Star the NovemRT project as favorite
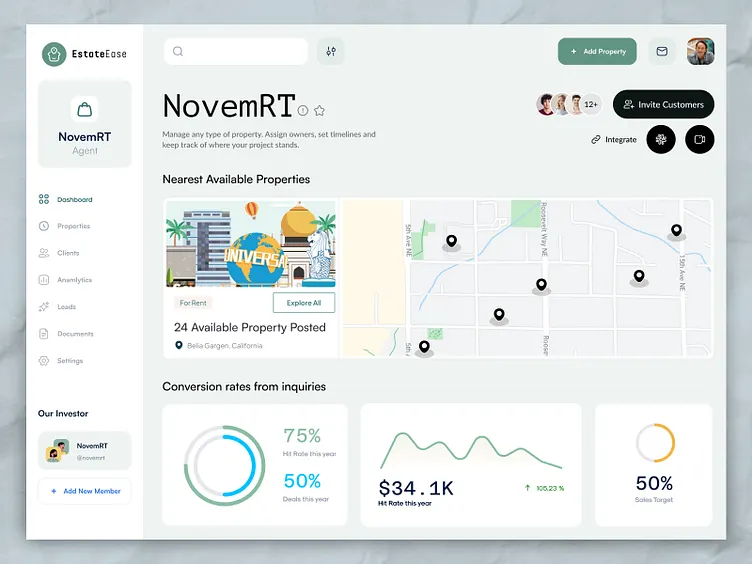 tap(319, 110)
